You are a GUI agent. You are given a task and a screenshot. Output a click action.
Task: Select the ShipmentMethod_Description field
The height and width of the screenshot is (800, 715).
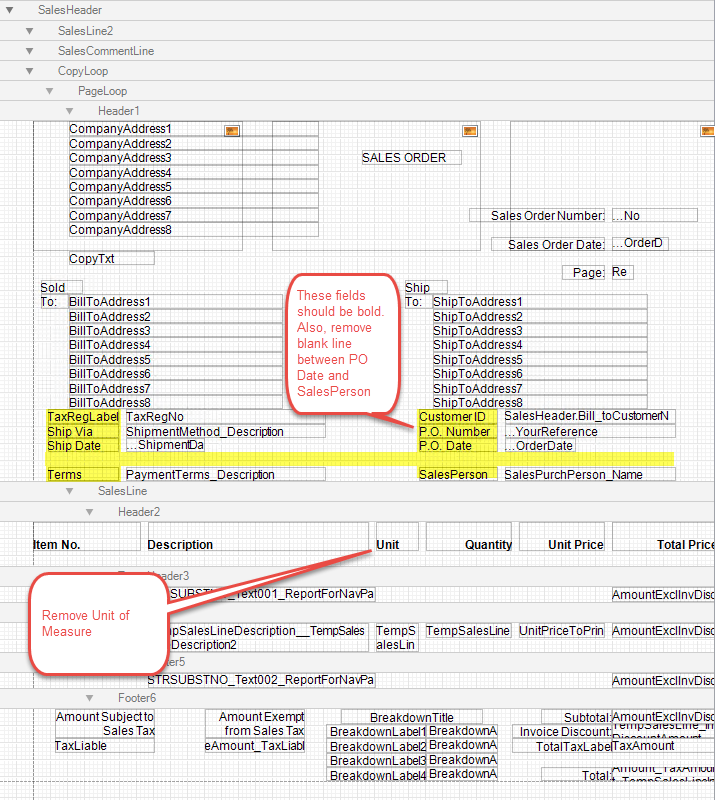pos(225,432)
